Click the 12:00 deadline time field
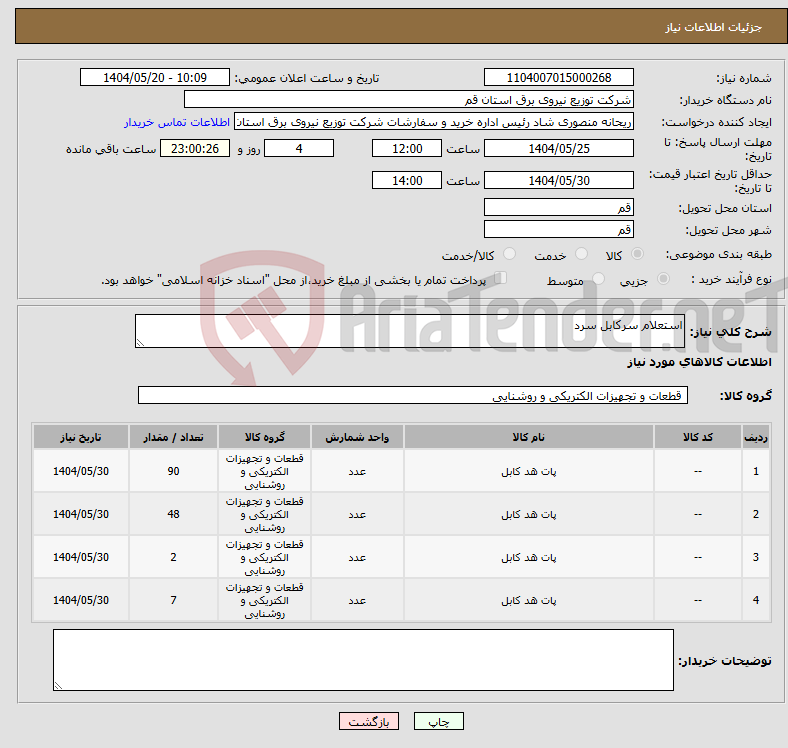The width and height of the screenshot is (788, 748). point(407,148)
